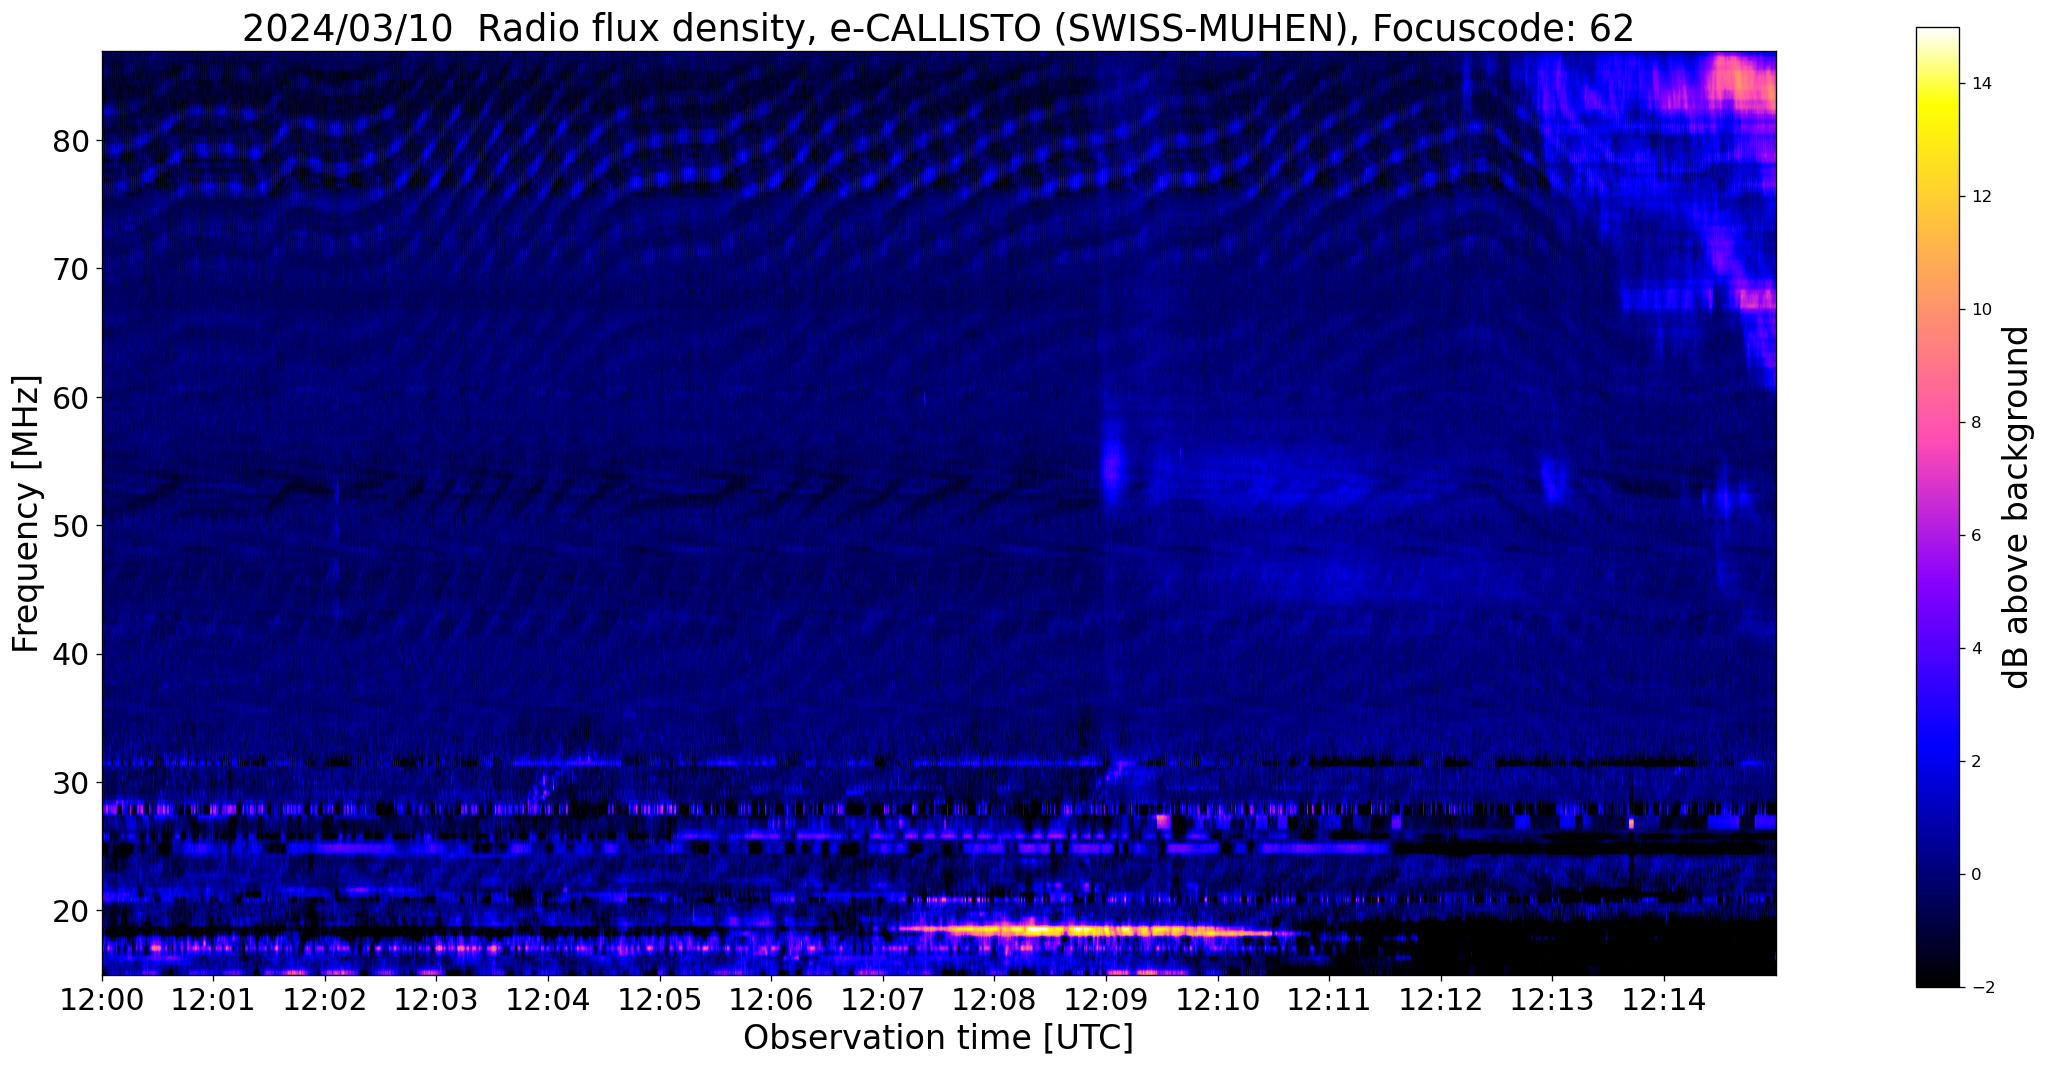The width and height of the screenshot is (2047, 1067).
Task: Click the 12:13 time tick label
Action: click(1552, 1000)
